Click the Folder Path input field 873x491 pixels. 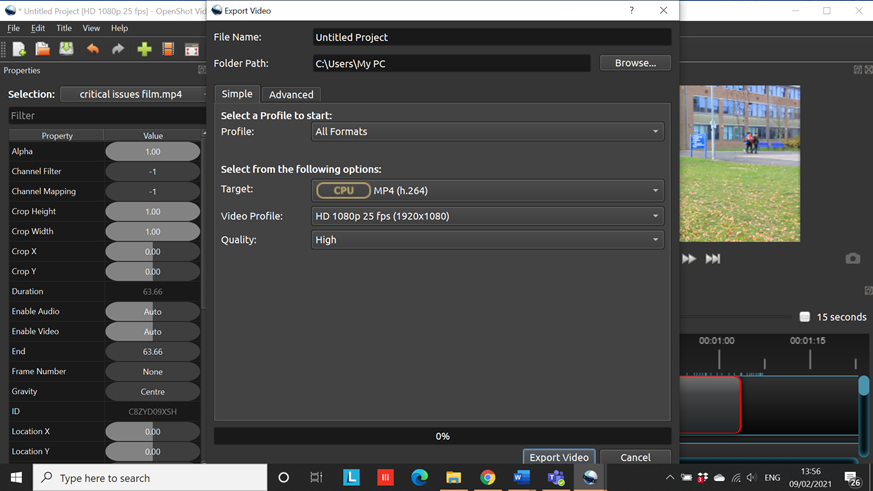click(452, 63)
